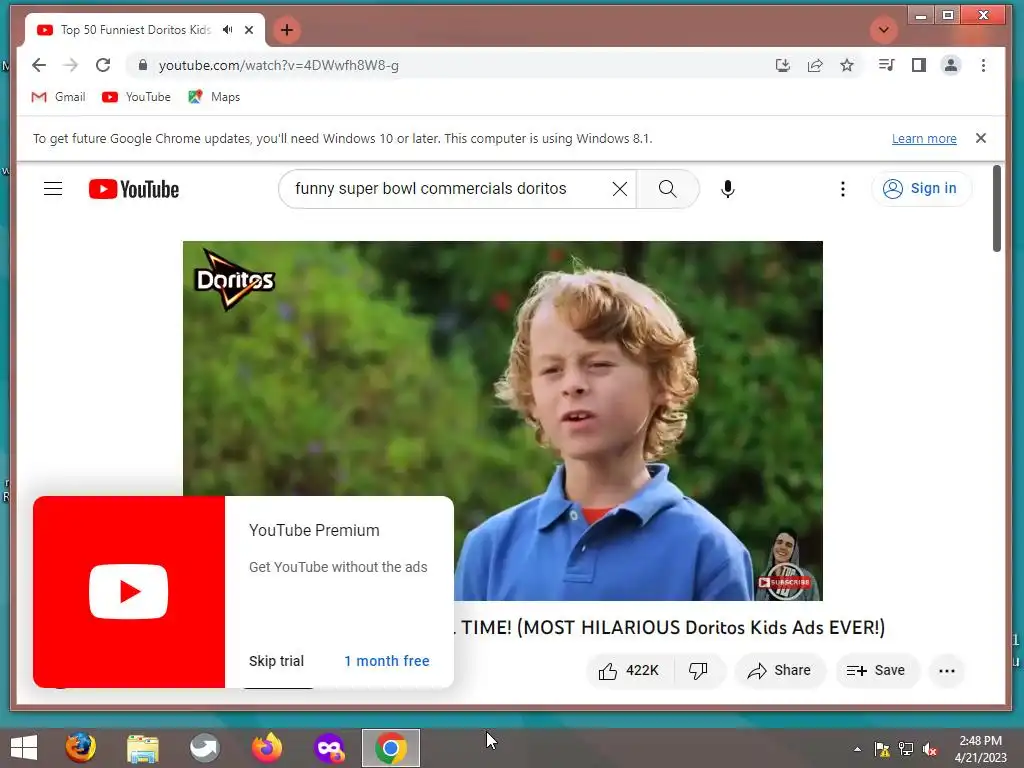1024x768 pixels.
Task: Toggle the Chrome side panel
Action: (x=919, y=65)
